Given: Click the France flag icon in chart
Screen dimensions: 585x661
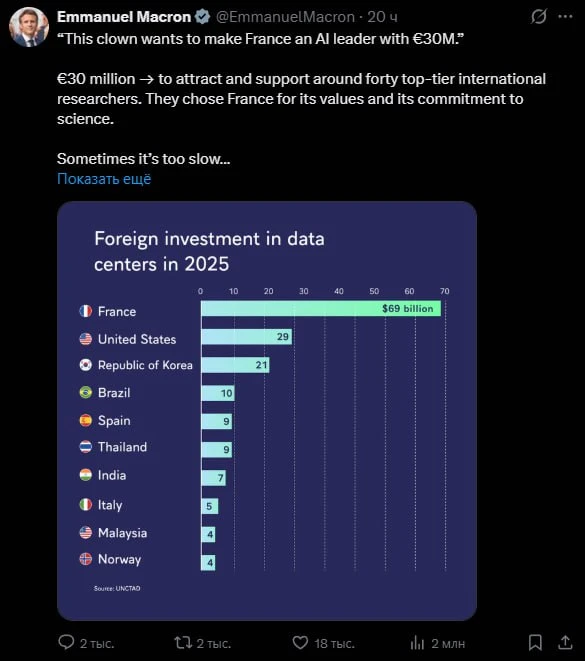Looking at the screenshot, I should (x=86, y=311).
